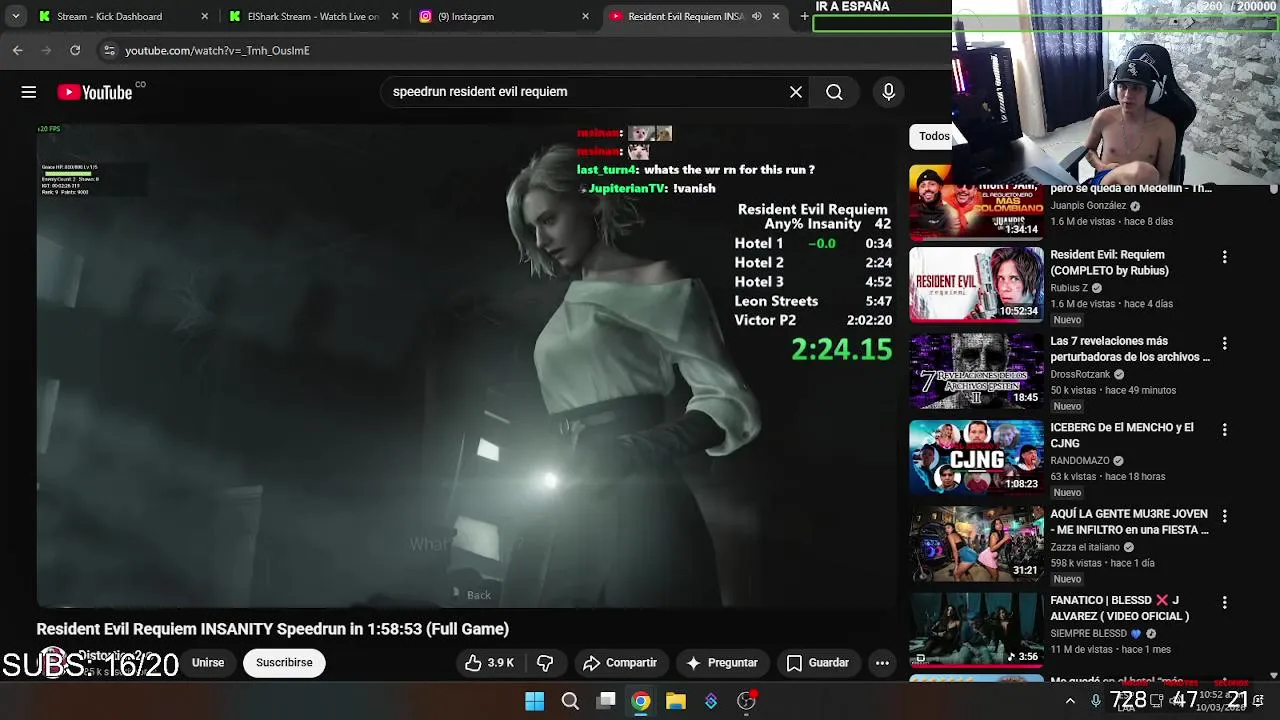Screen dimensions: 1280x720
Task: Open the Windows Start menu
Action: pos(535,701)
